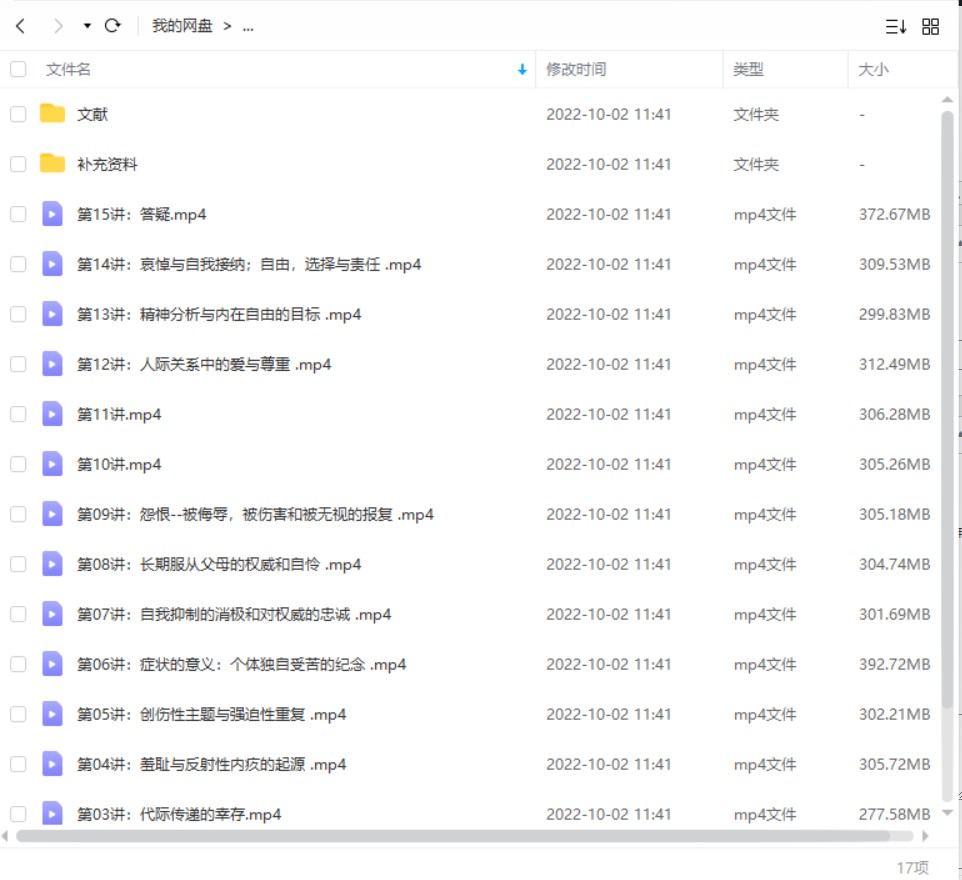Check the box for 第15讲：答疑.mp4
Screen dimensions: 962x880
pos(18,214)
